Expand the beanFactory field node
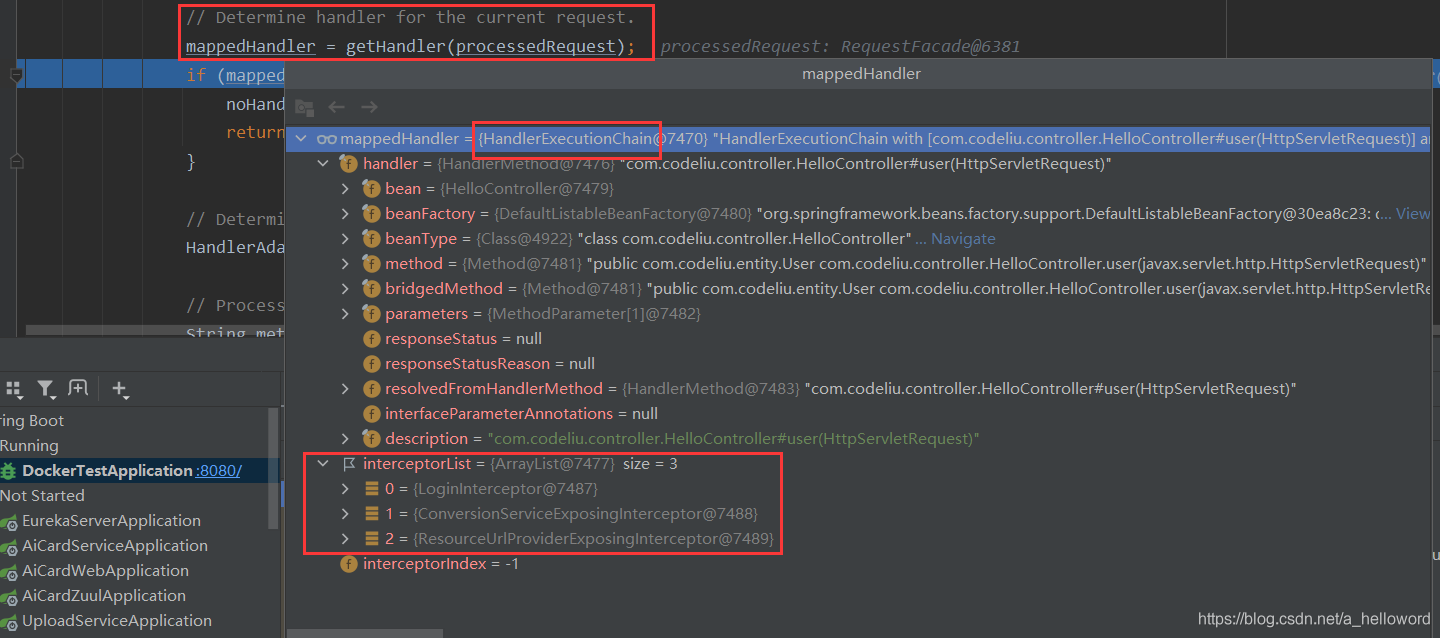1440x638 pixels. pyautogui.click(x=345, y=214)
